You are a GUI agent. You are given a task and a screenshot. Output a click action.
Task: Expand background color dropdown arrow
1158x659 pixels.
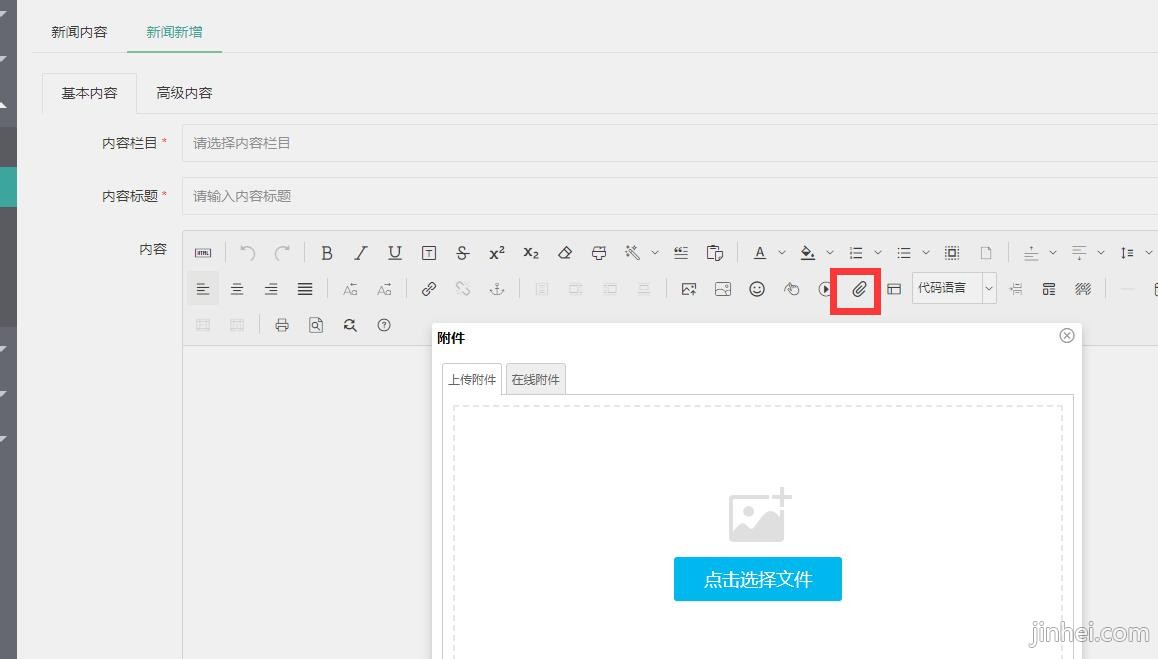tap(829, 253)
